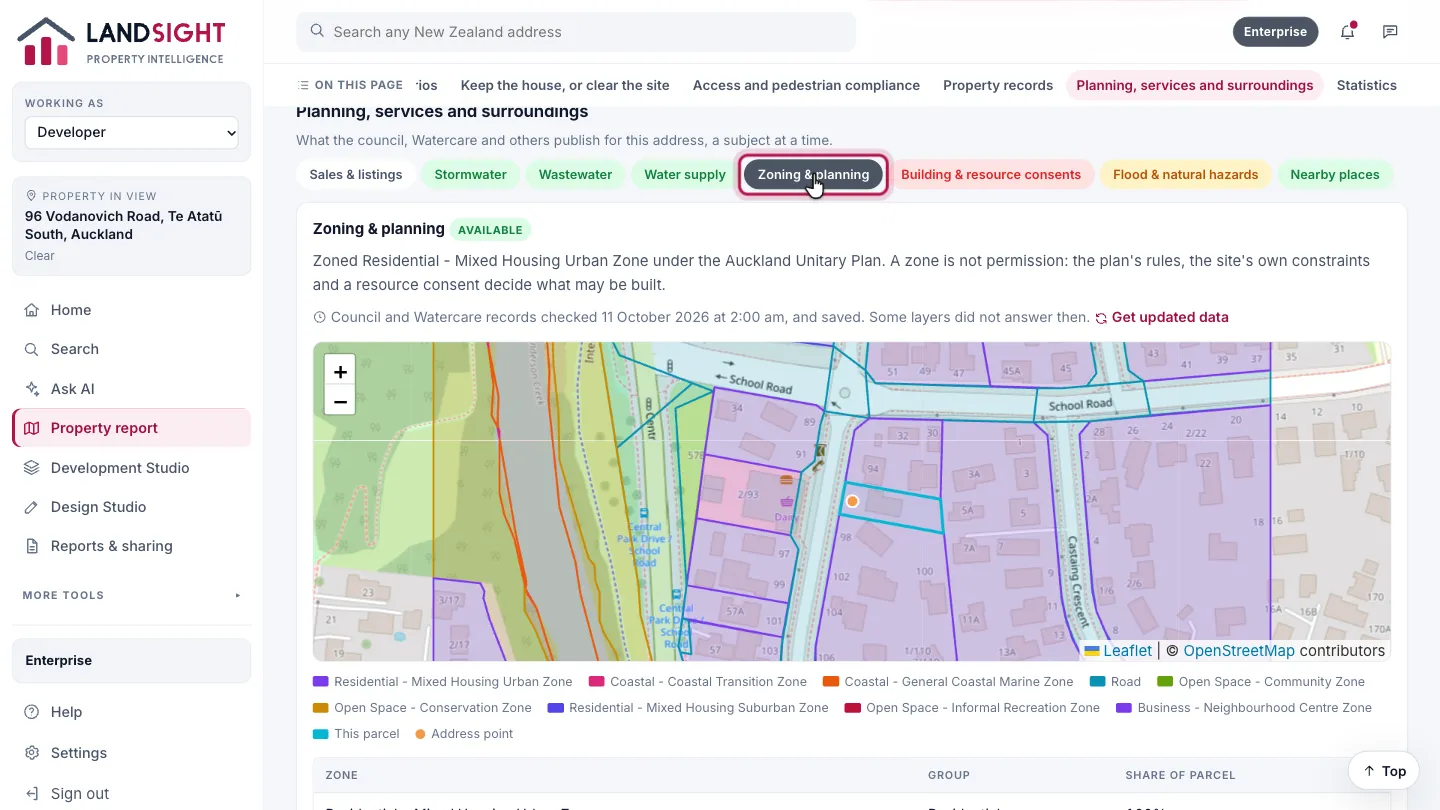Sign out of the account

131,793
